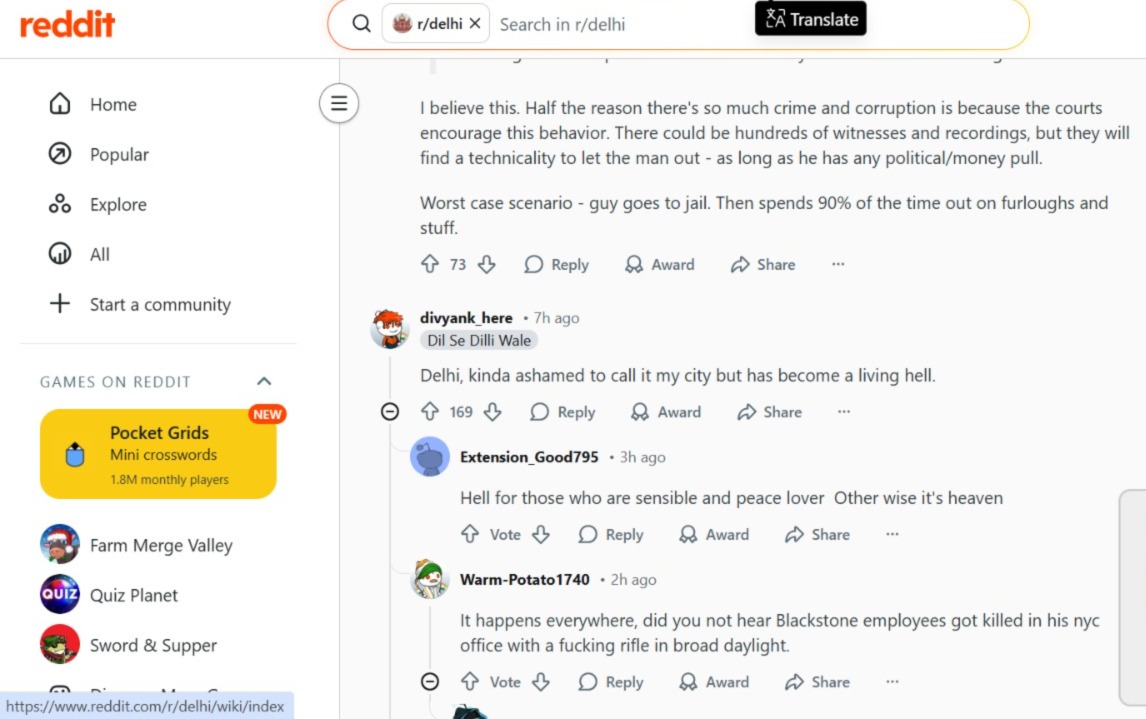Image resolution: width=1146 pixels, height=719 pixels.
Task: Downvote Warm-Potato1740's reply
Action: (541, 682)
